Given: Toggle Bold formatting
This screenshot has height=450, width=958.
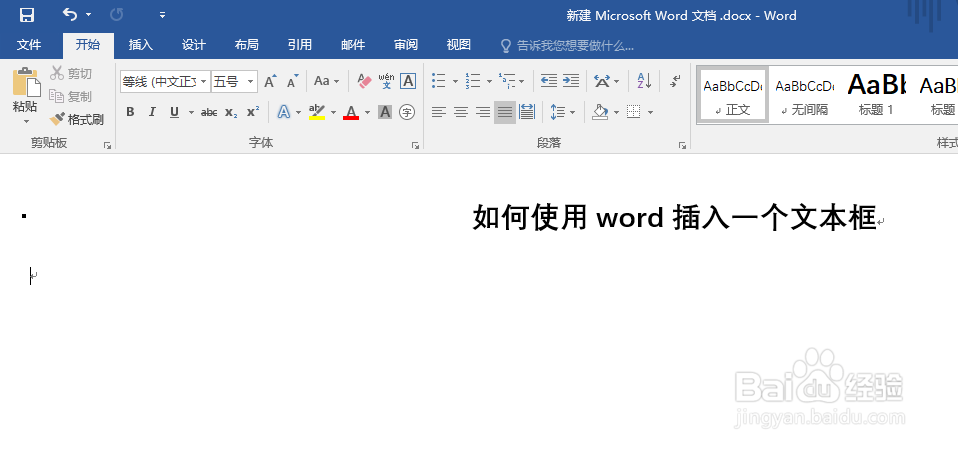Looking at the screenshot, I should pyautogui.click(x=130, y=112).
